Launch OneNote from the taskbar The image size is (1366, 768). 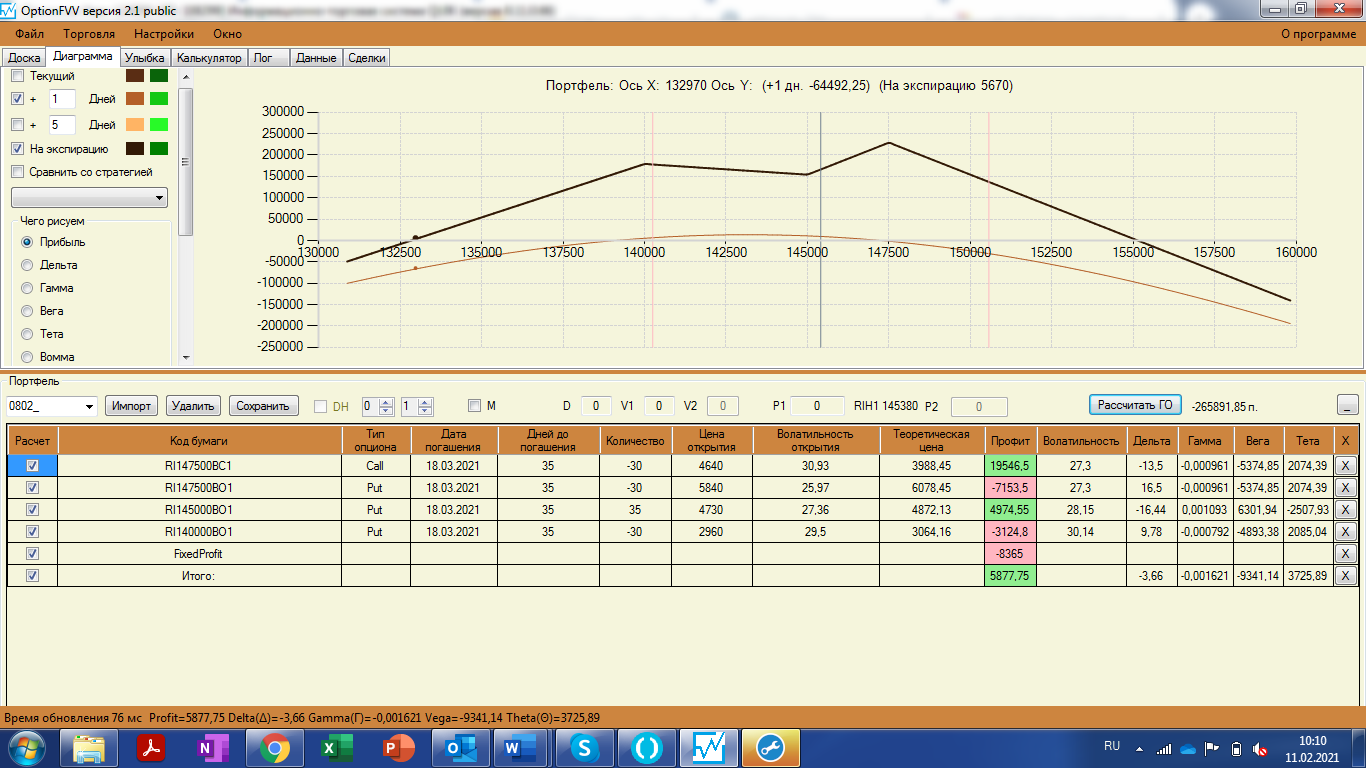(212, 747)
